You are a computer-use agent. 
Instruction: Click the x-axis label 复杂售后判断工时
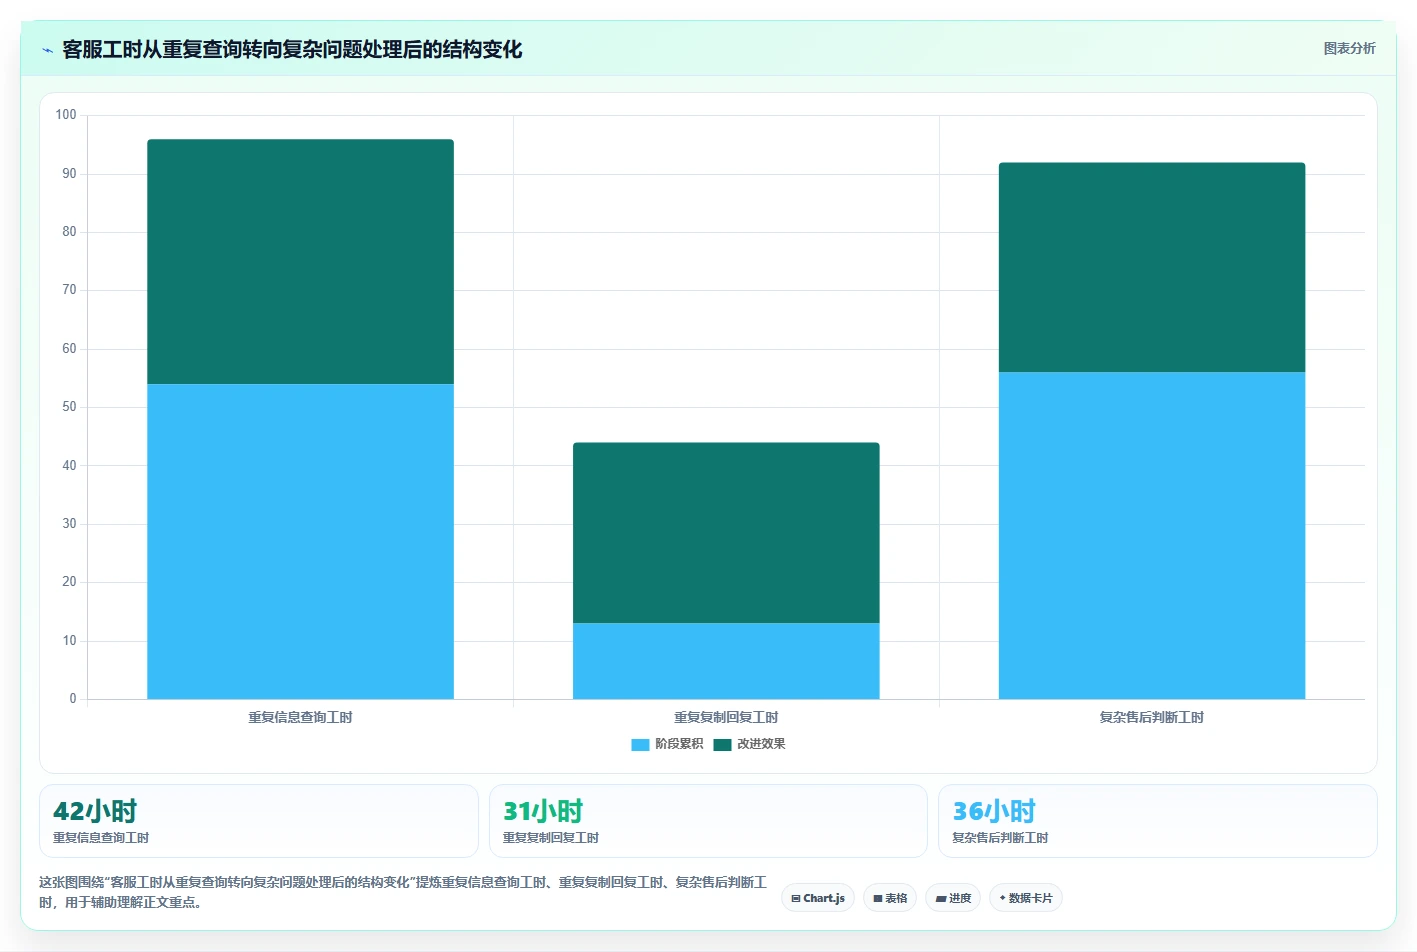pos(1152,717)
